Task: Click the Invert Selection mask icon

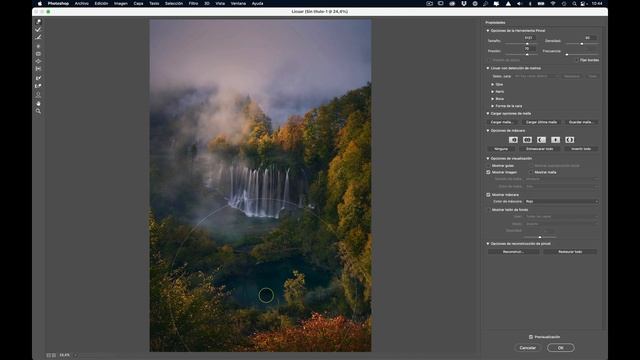Action: (570, 140)
